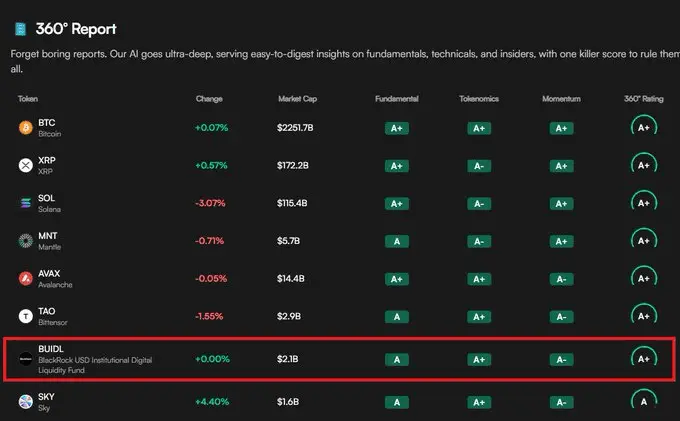680x421 pixels.
Task: Click the TAO ticker name
Action: pyautogui.click(x=46, y=311)
